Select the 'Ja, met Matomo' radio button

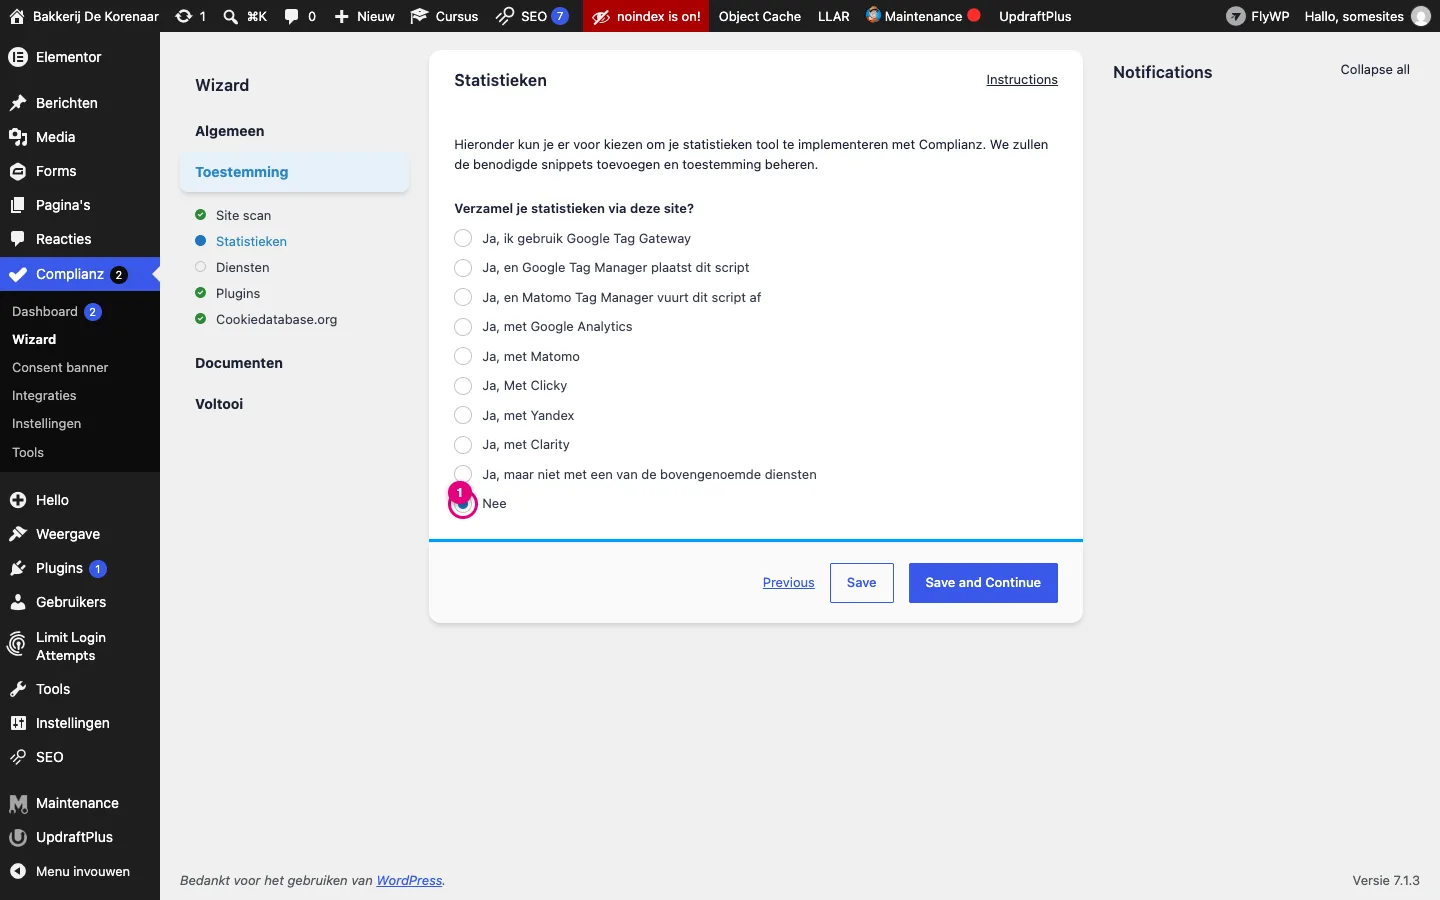[x=463, y=356]
